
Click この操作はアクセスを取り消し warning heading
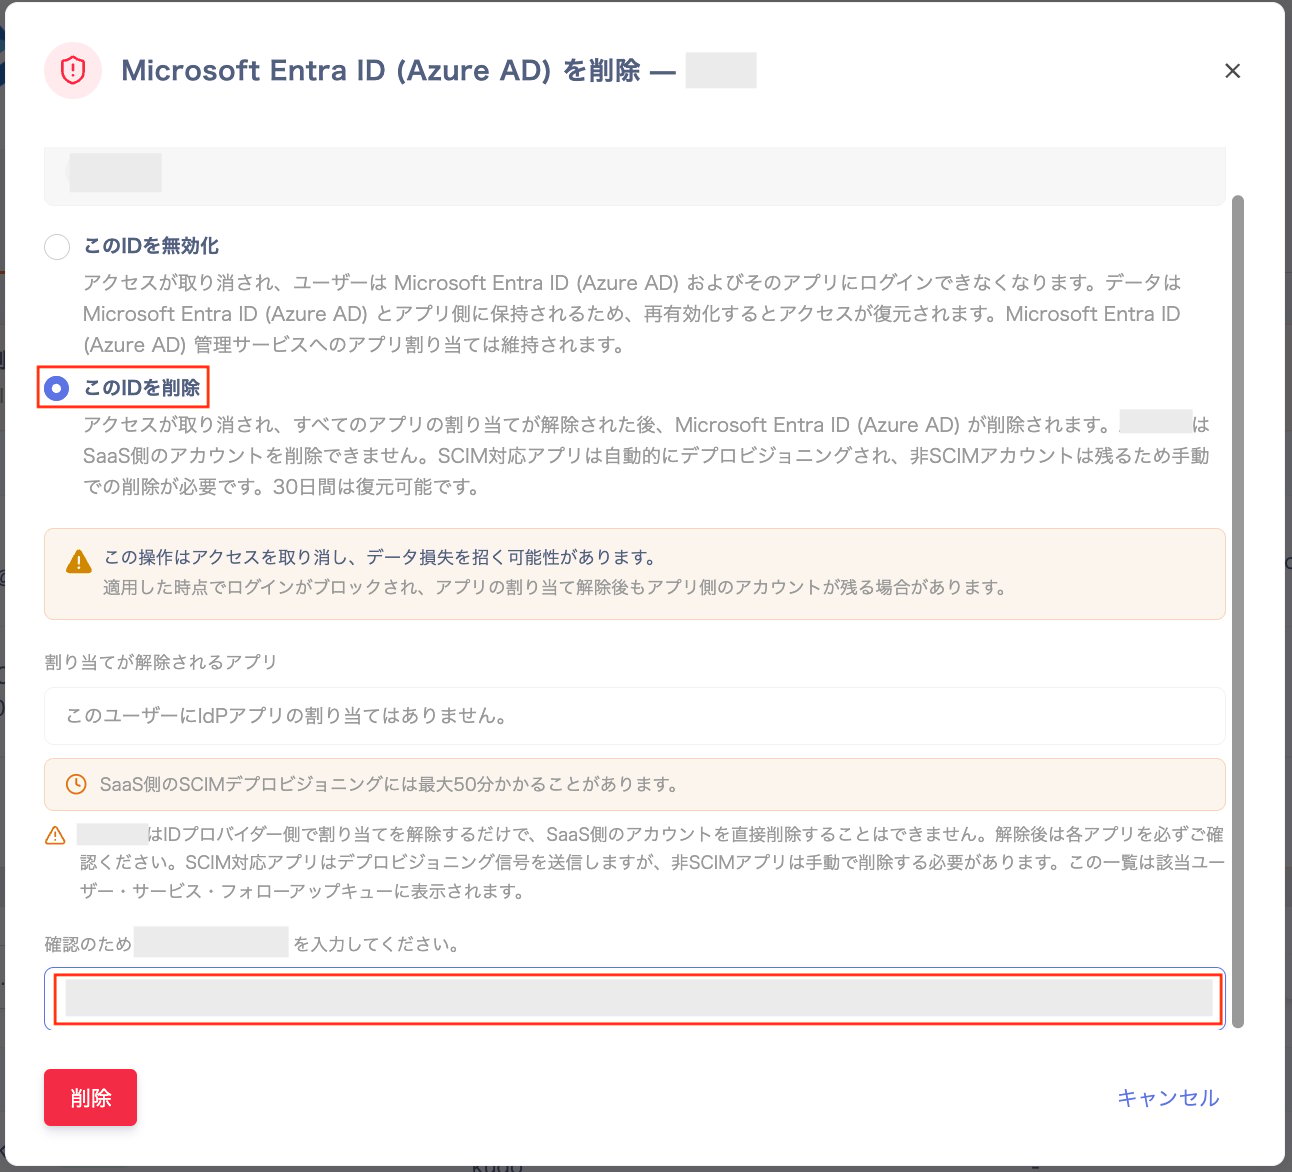pyautogui.click(x=381, y=557)
